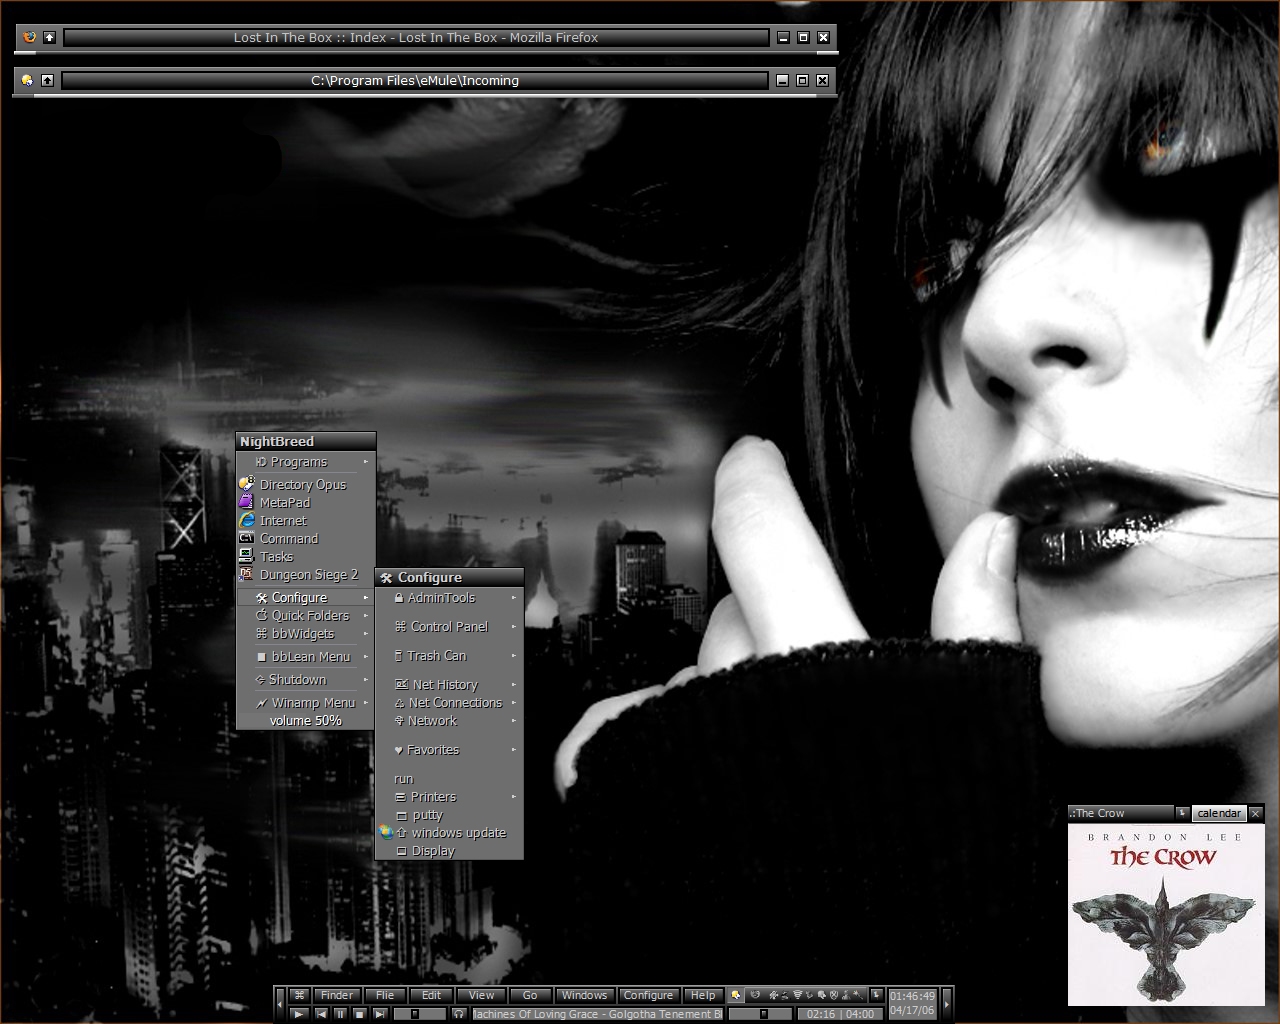Expand the Winamp Menu submenu
Screen dimensions: 1280x1024
pyautogui.click(x=305, y=702)
